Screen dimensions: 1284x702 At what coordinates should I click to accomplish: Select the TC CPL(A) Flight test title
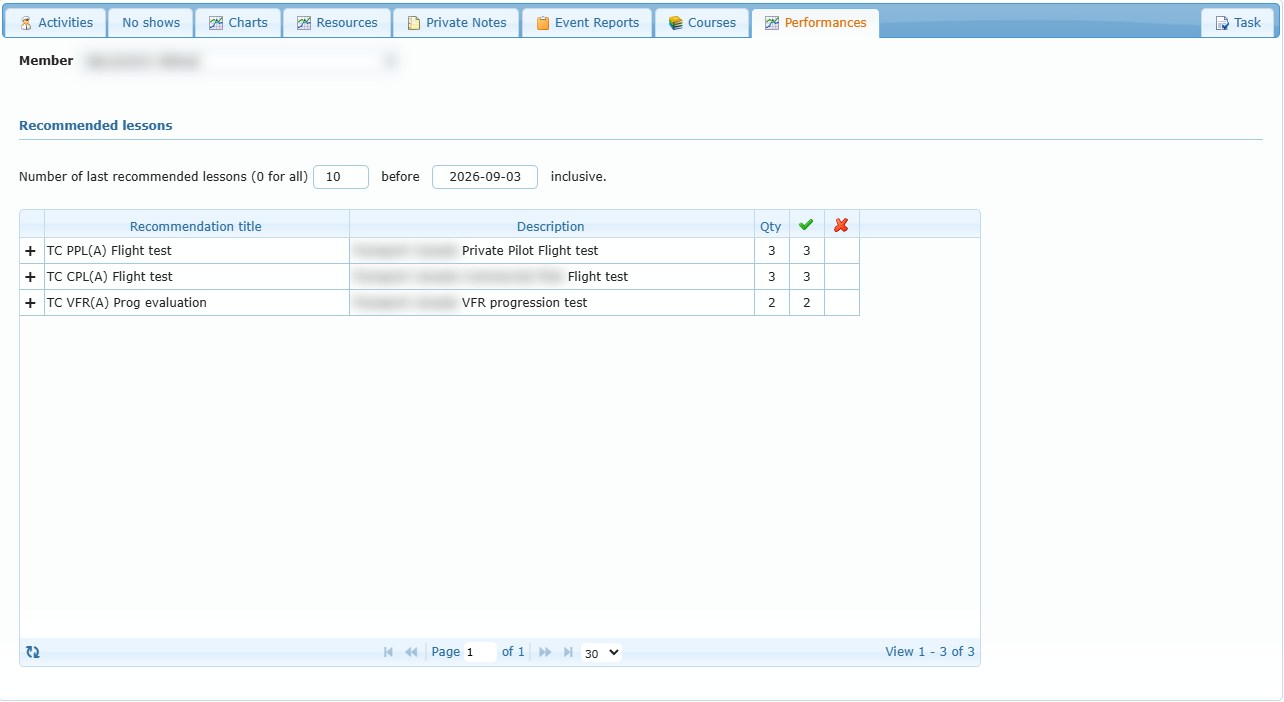point(109,277)
